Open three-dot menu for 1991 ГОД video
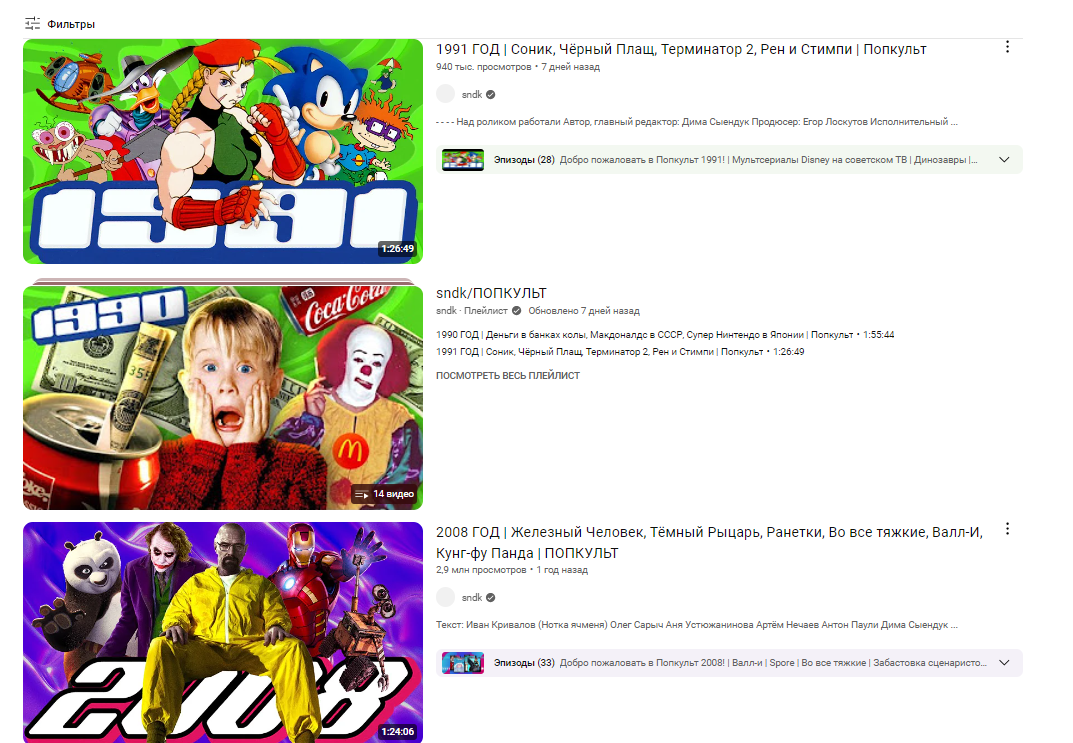This screenshot has height=743, width=1073. coord(1007,47)
